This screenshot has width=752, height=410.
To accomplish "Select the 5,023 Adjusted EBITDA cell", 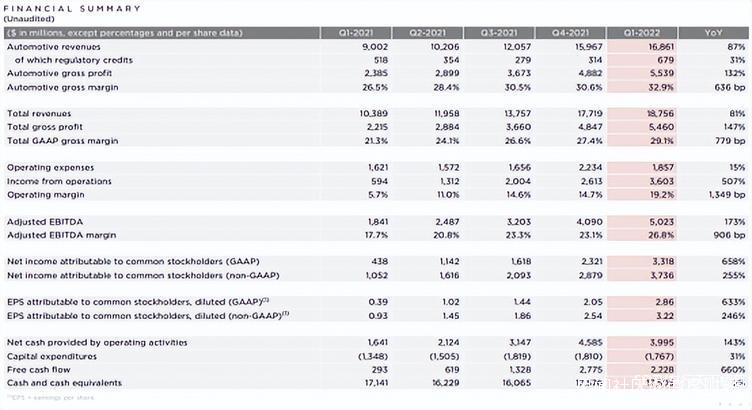I will [x=653, y=221].
